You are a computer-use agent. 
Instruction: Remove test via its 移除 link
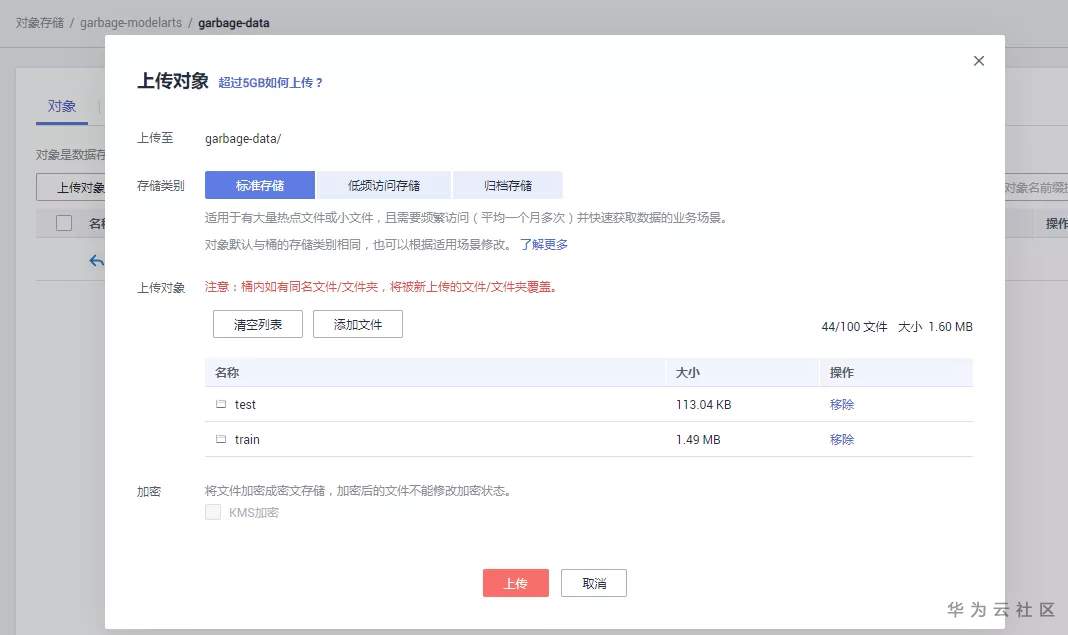842,405
